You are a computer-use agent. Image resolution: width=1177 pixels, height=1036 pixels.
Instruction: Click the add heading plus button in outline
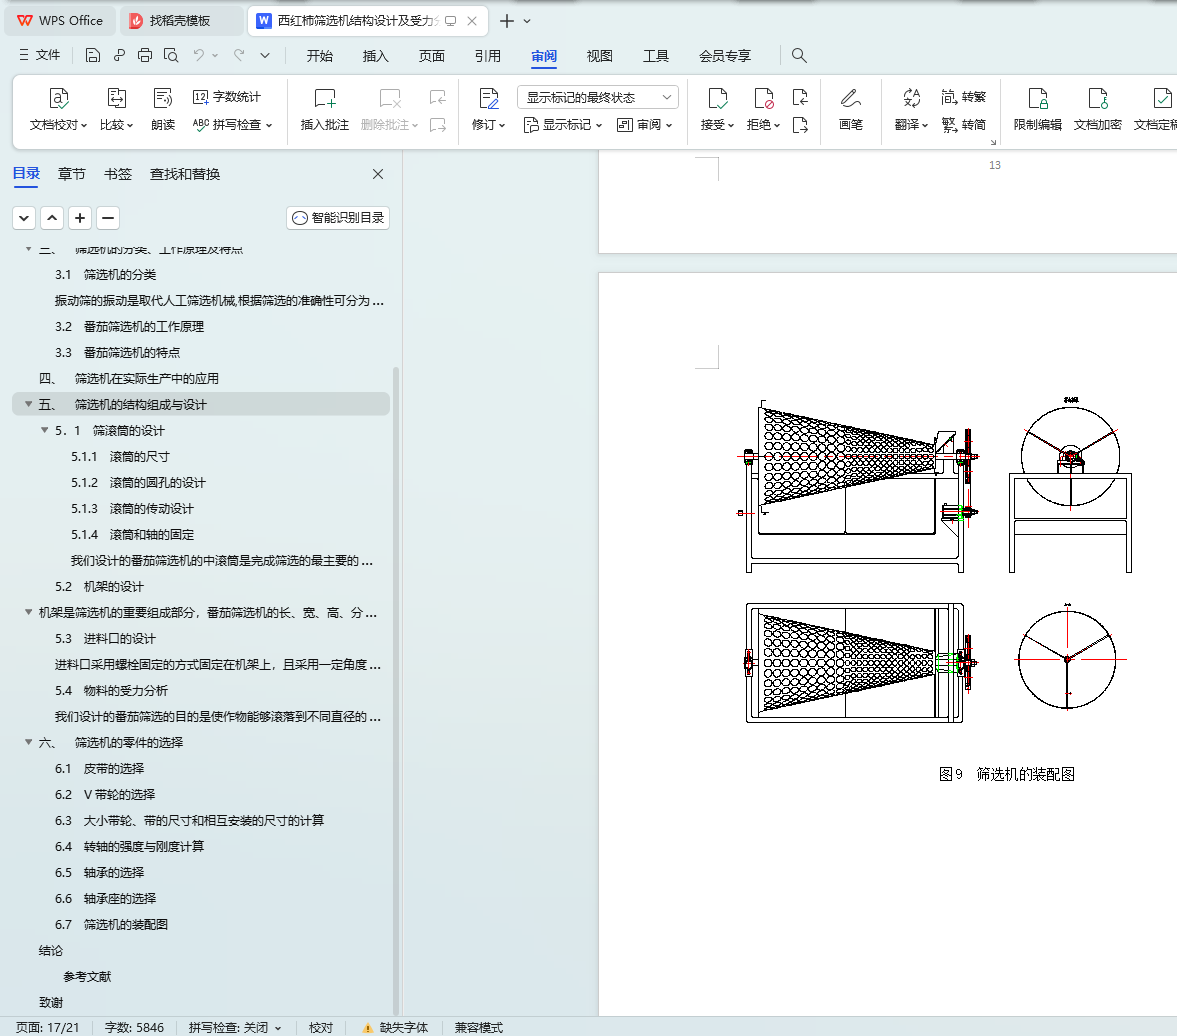80,218
